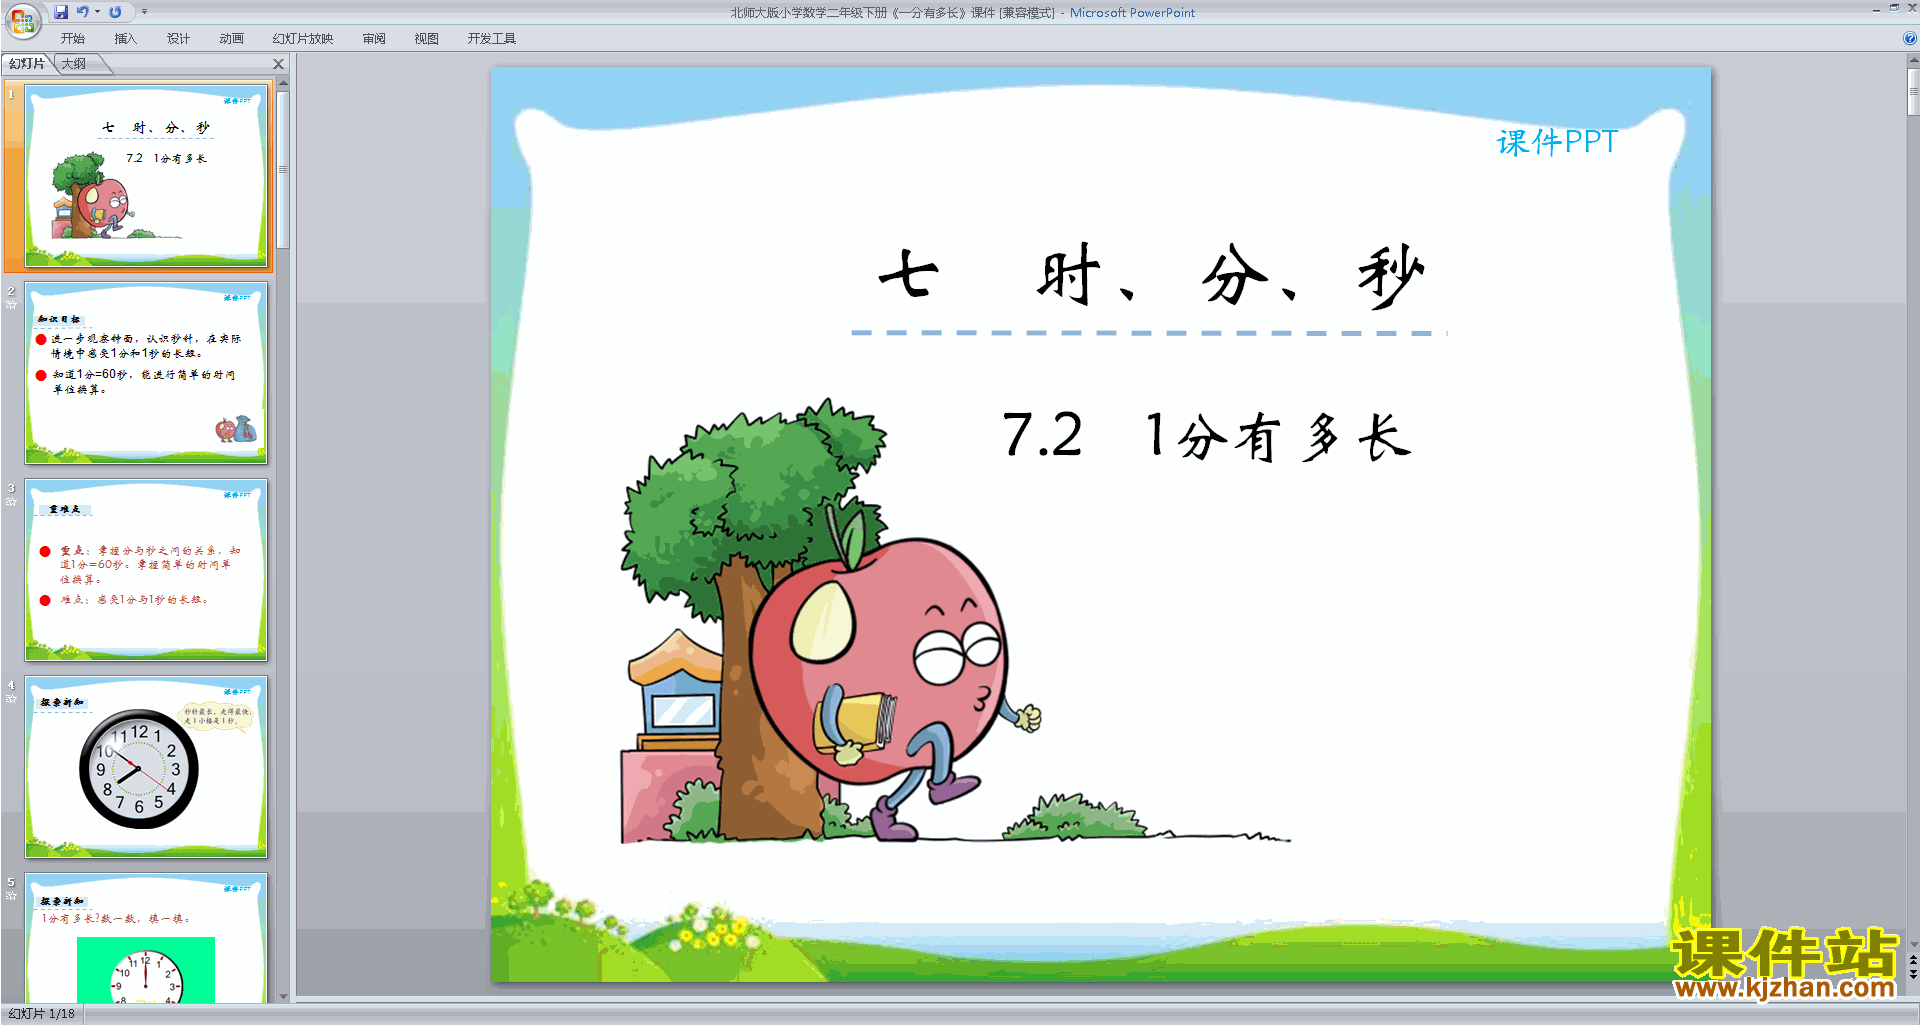1920x1025 pixels.
Task: Open the 视图 ribbon tab
Action: pos(427,39)
